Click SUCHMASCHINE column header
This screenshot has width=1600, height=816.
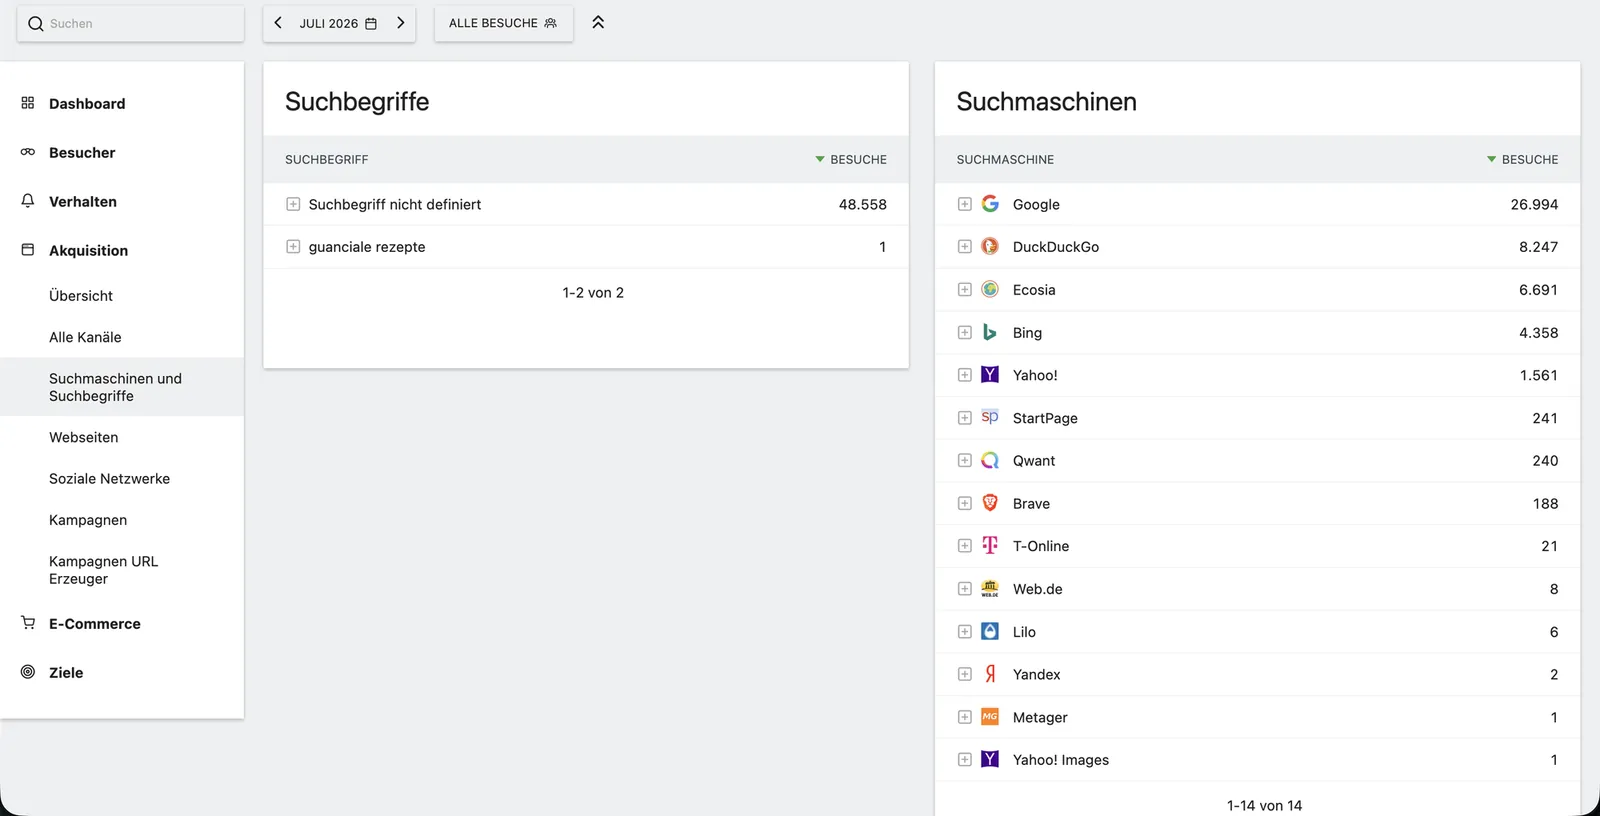(1005, 159)
